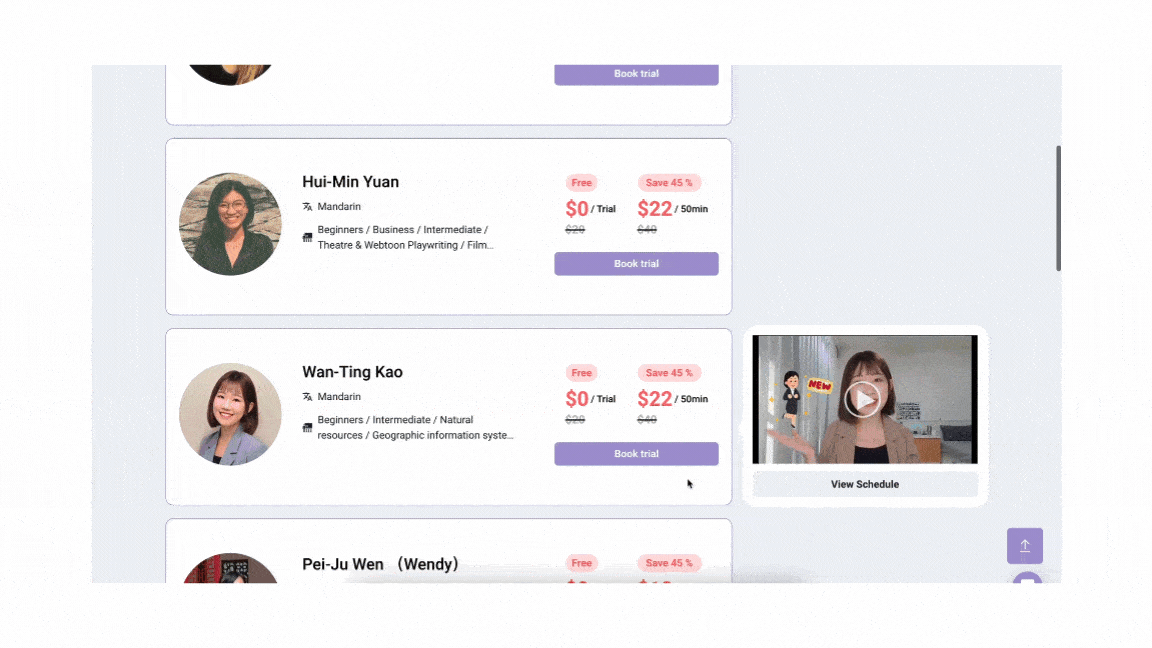Click the language icon near Pei-Ju Wen's name
The height and width of the screenshot is (648, 1152).
point(307,588)
